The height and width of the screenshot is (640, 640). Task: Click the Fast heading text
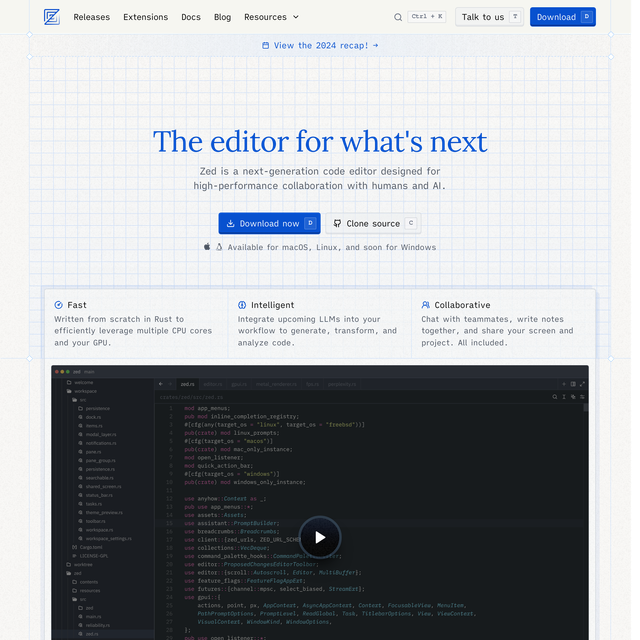77,305
